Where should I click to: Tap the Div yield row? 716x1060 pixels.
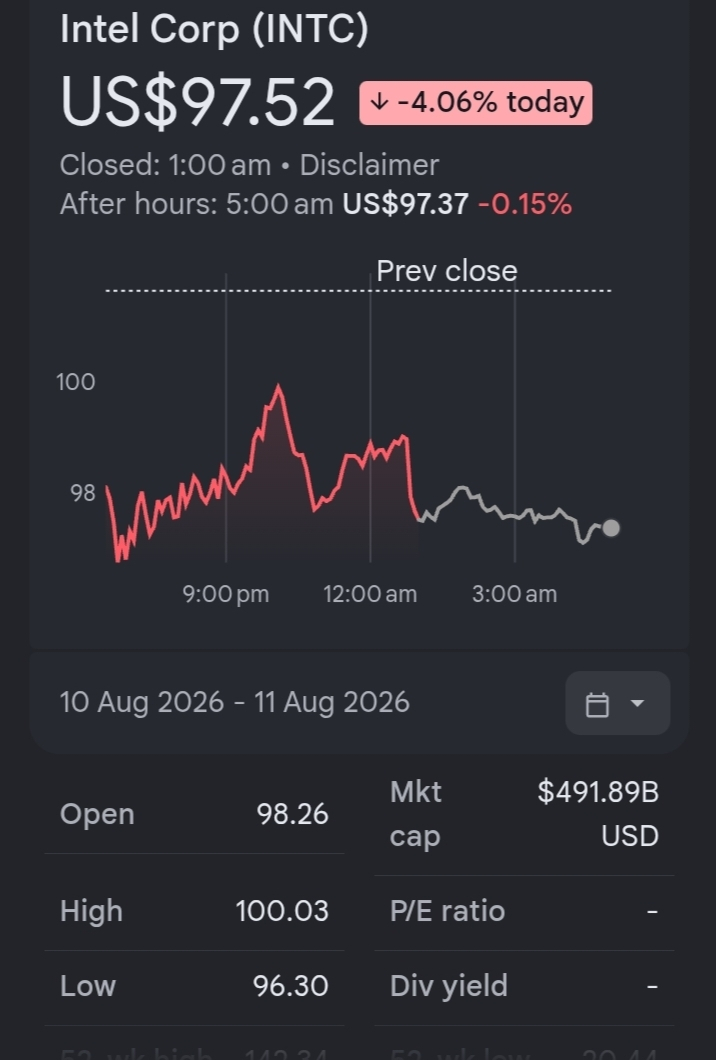click(x=524, y=986)
